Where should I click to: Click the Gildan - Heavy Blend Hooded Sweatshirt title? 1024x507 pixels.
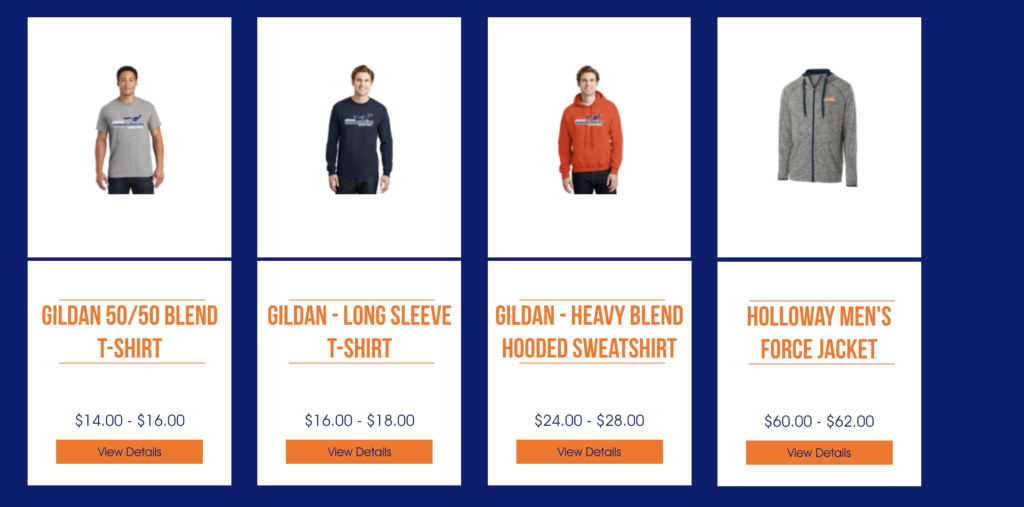pyautogui.click(x=590, y=332)
